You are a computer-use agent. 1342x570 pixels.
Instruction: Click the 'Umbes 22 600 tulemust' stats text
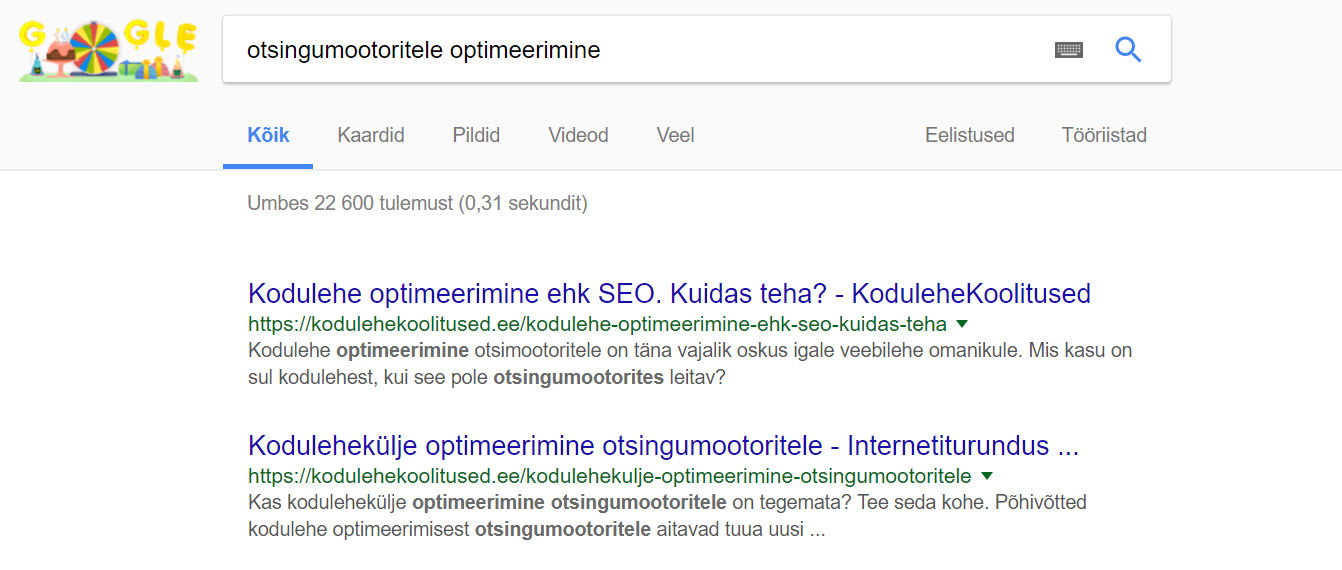417,204
